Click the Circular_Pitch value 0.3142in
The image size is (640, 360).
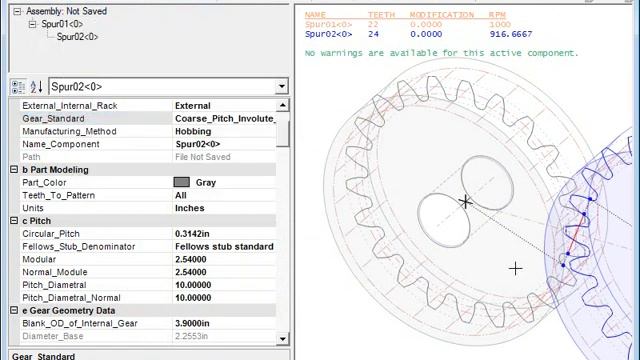pos(192,233)
